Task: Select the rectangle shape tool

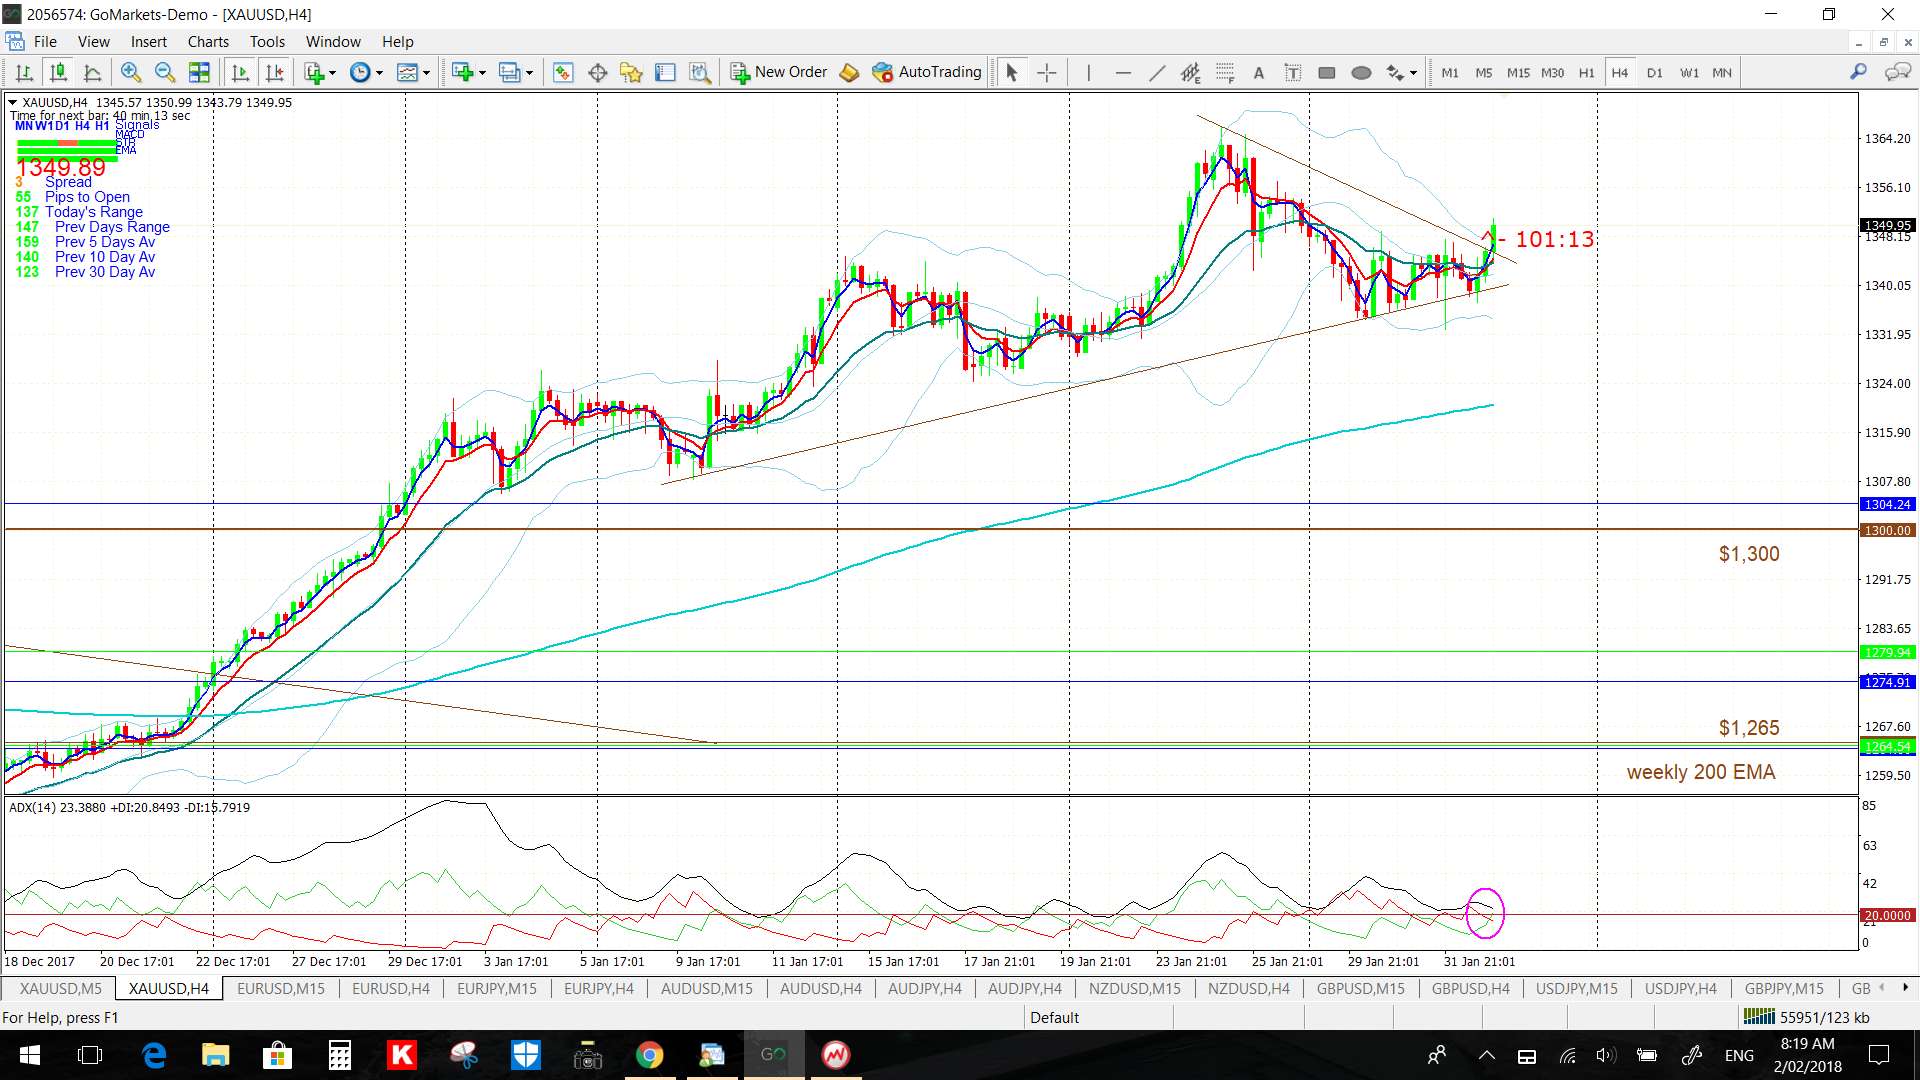Action: coord(1327,72)
